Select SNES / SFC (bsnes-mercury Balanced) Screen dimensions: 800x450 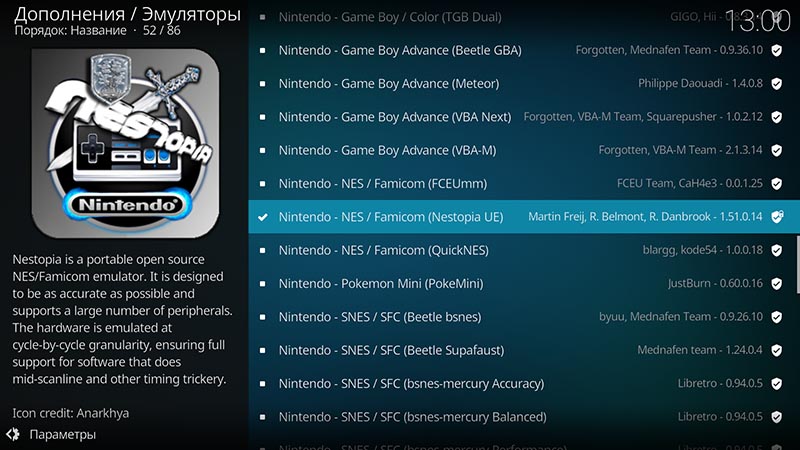tap(524, 417)
